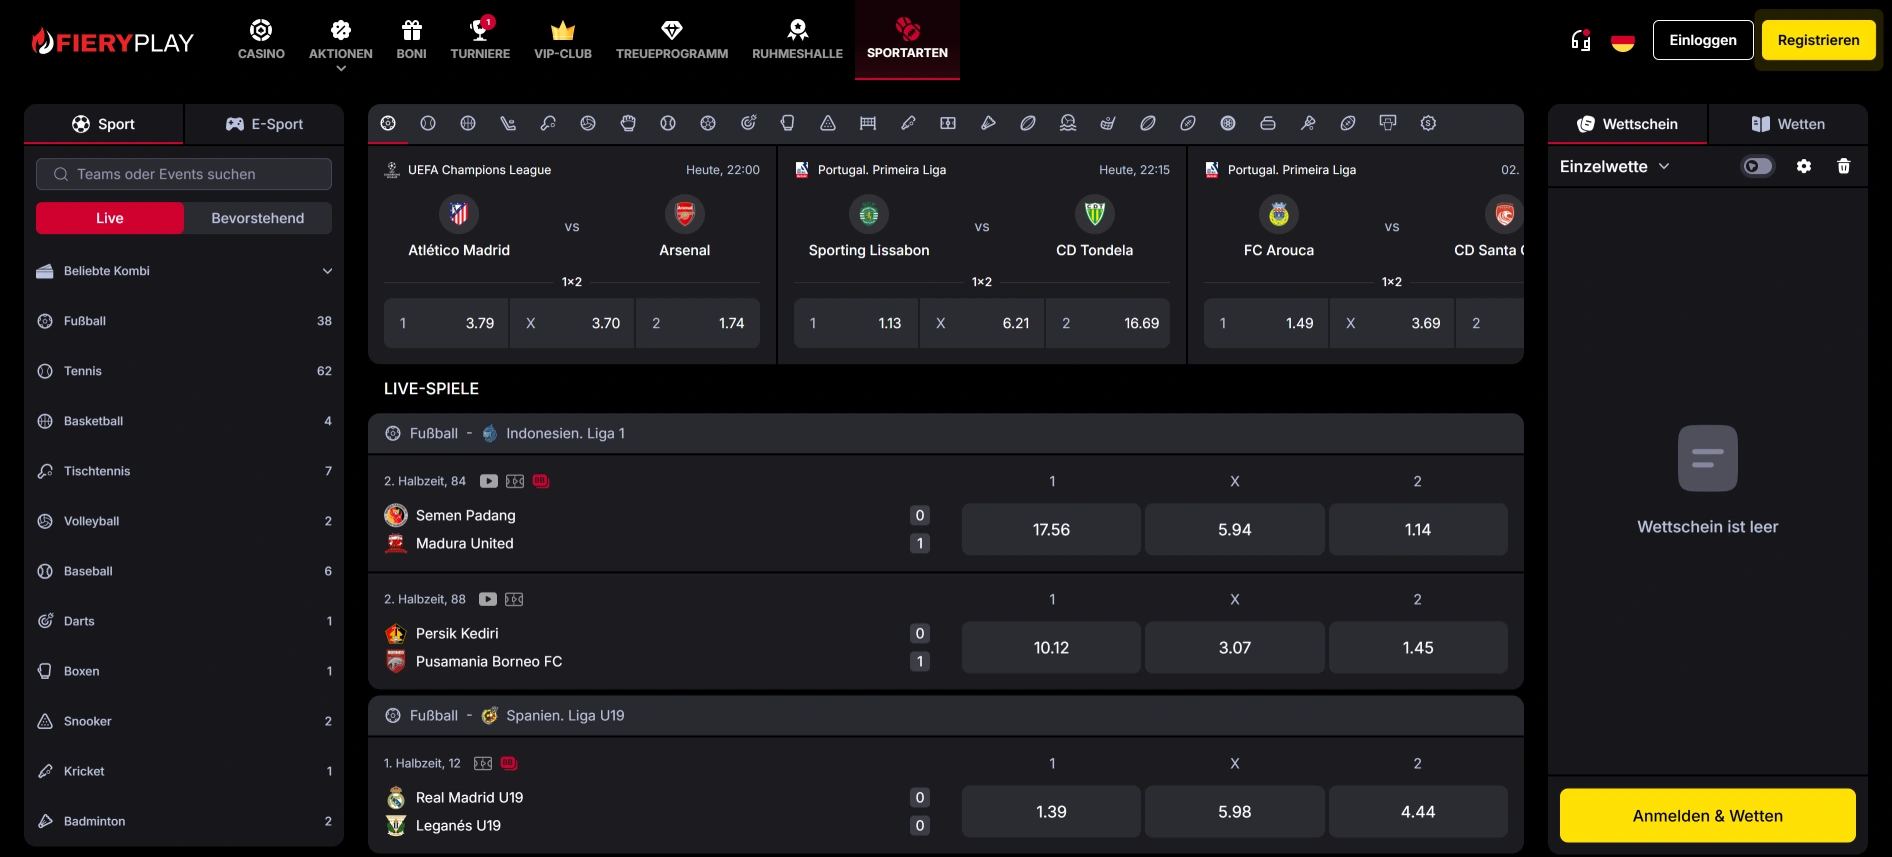Click the Einloggen button
The height and width of the screenshot is (857, 1892).
(x=1703, y=40)
